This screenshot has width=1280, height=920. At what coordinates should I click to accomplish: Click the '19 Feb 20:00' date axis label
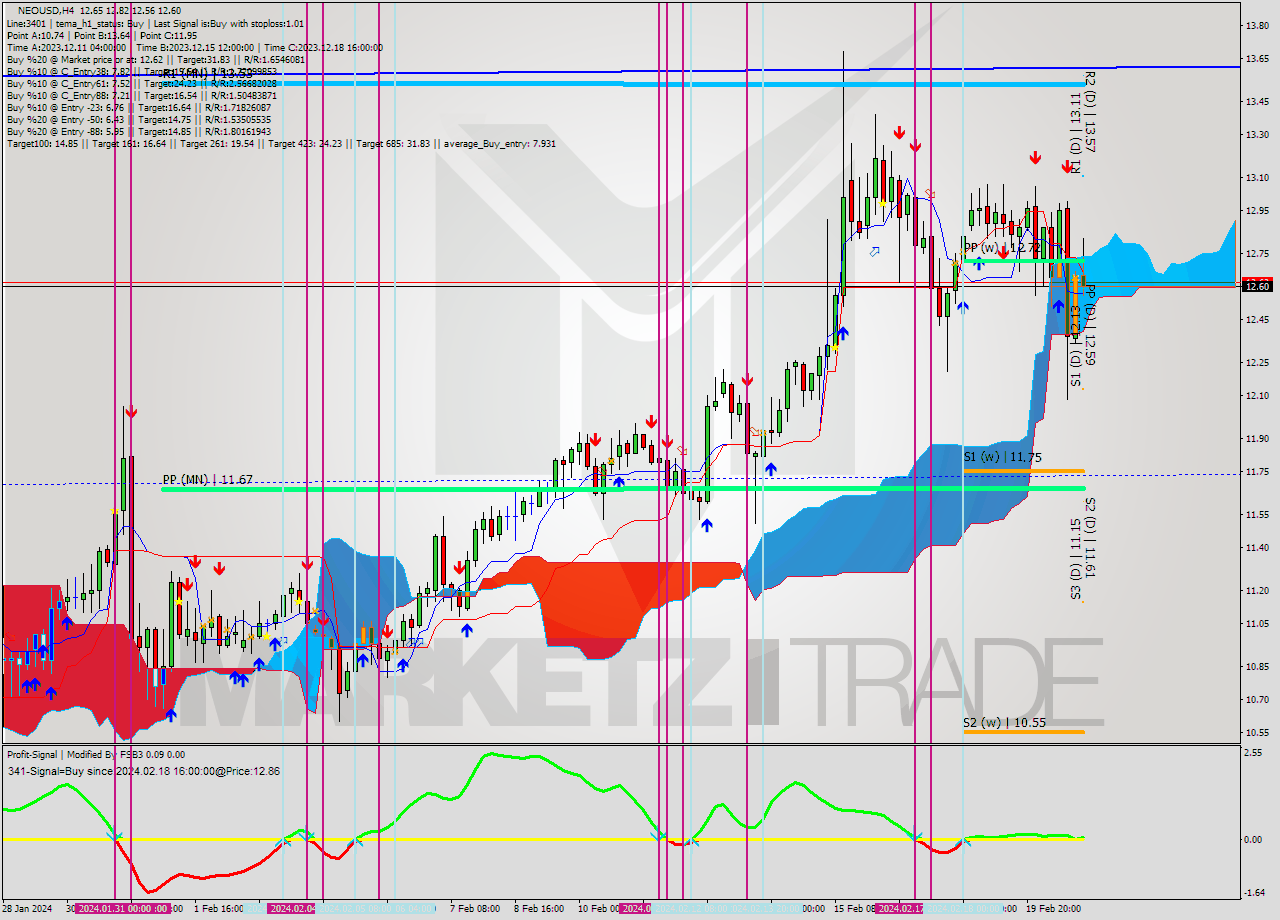1052,909
